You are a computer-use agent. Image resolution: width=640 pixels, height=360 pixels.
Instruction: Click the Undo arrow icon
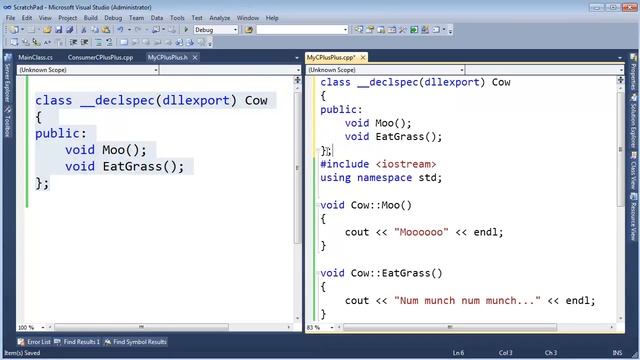120,30
